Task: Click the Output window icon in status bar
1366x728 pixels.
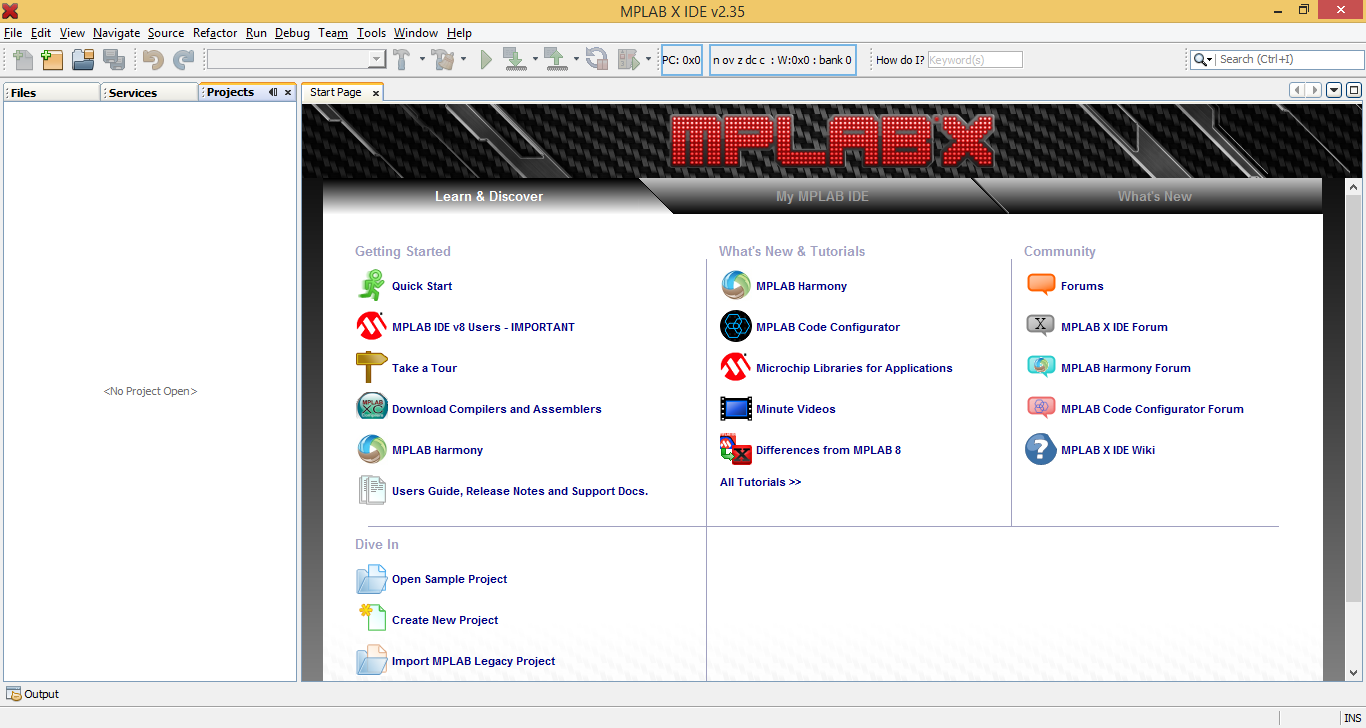Action: [x=14, y=694]
